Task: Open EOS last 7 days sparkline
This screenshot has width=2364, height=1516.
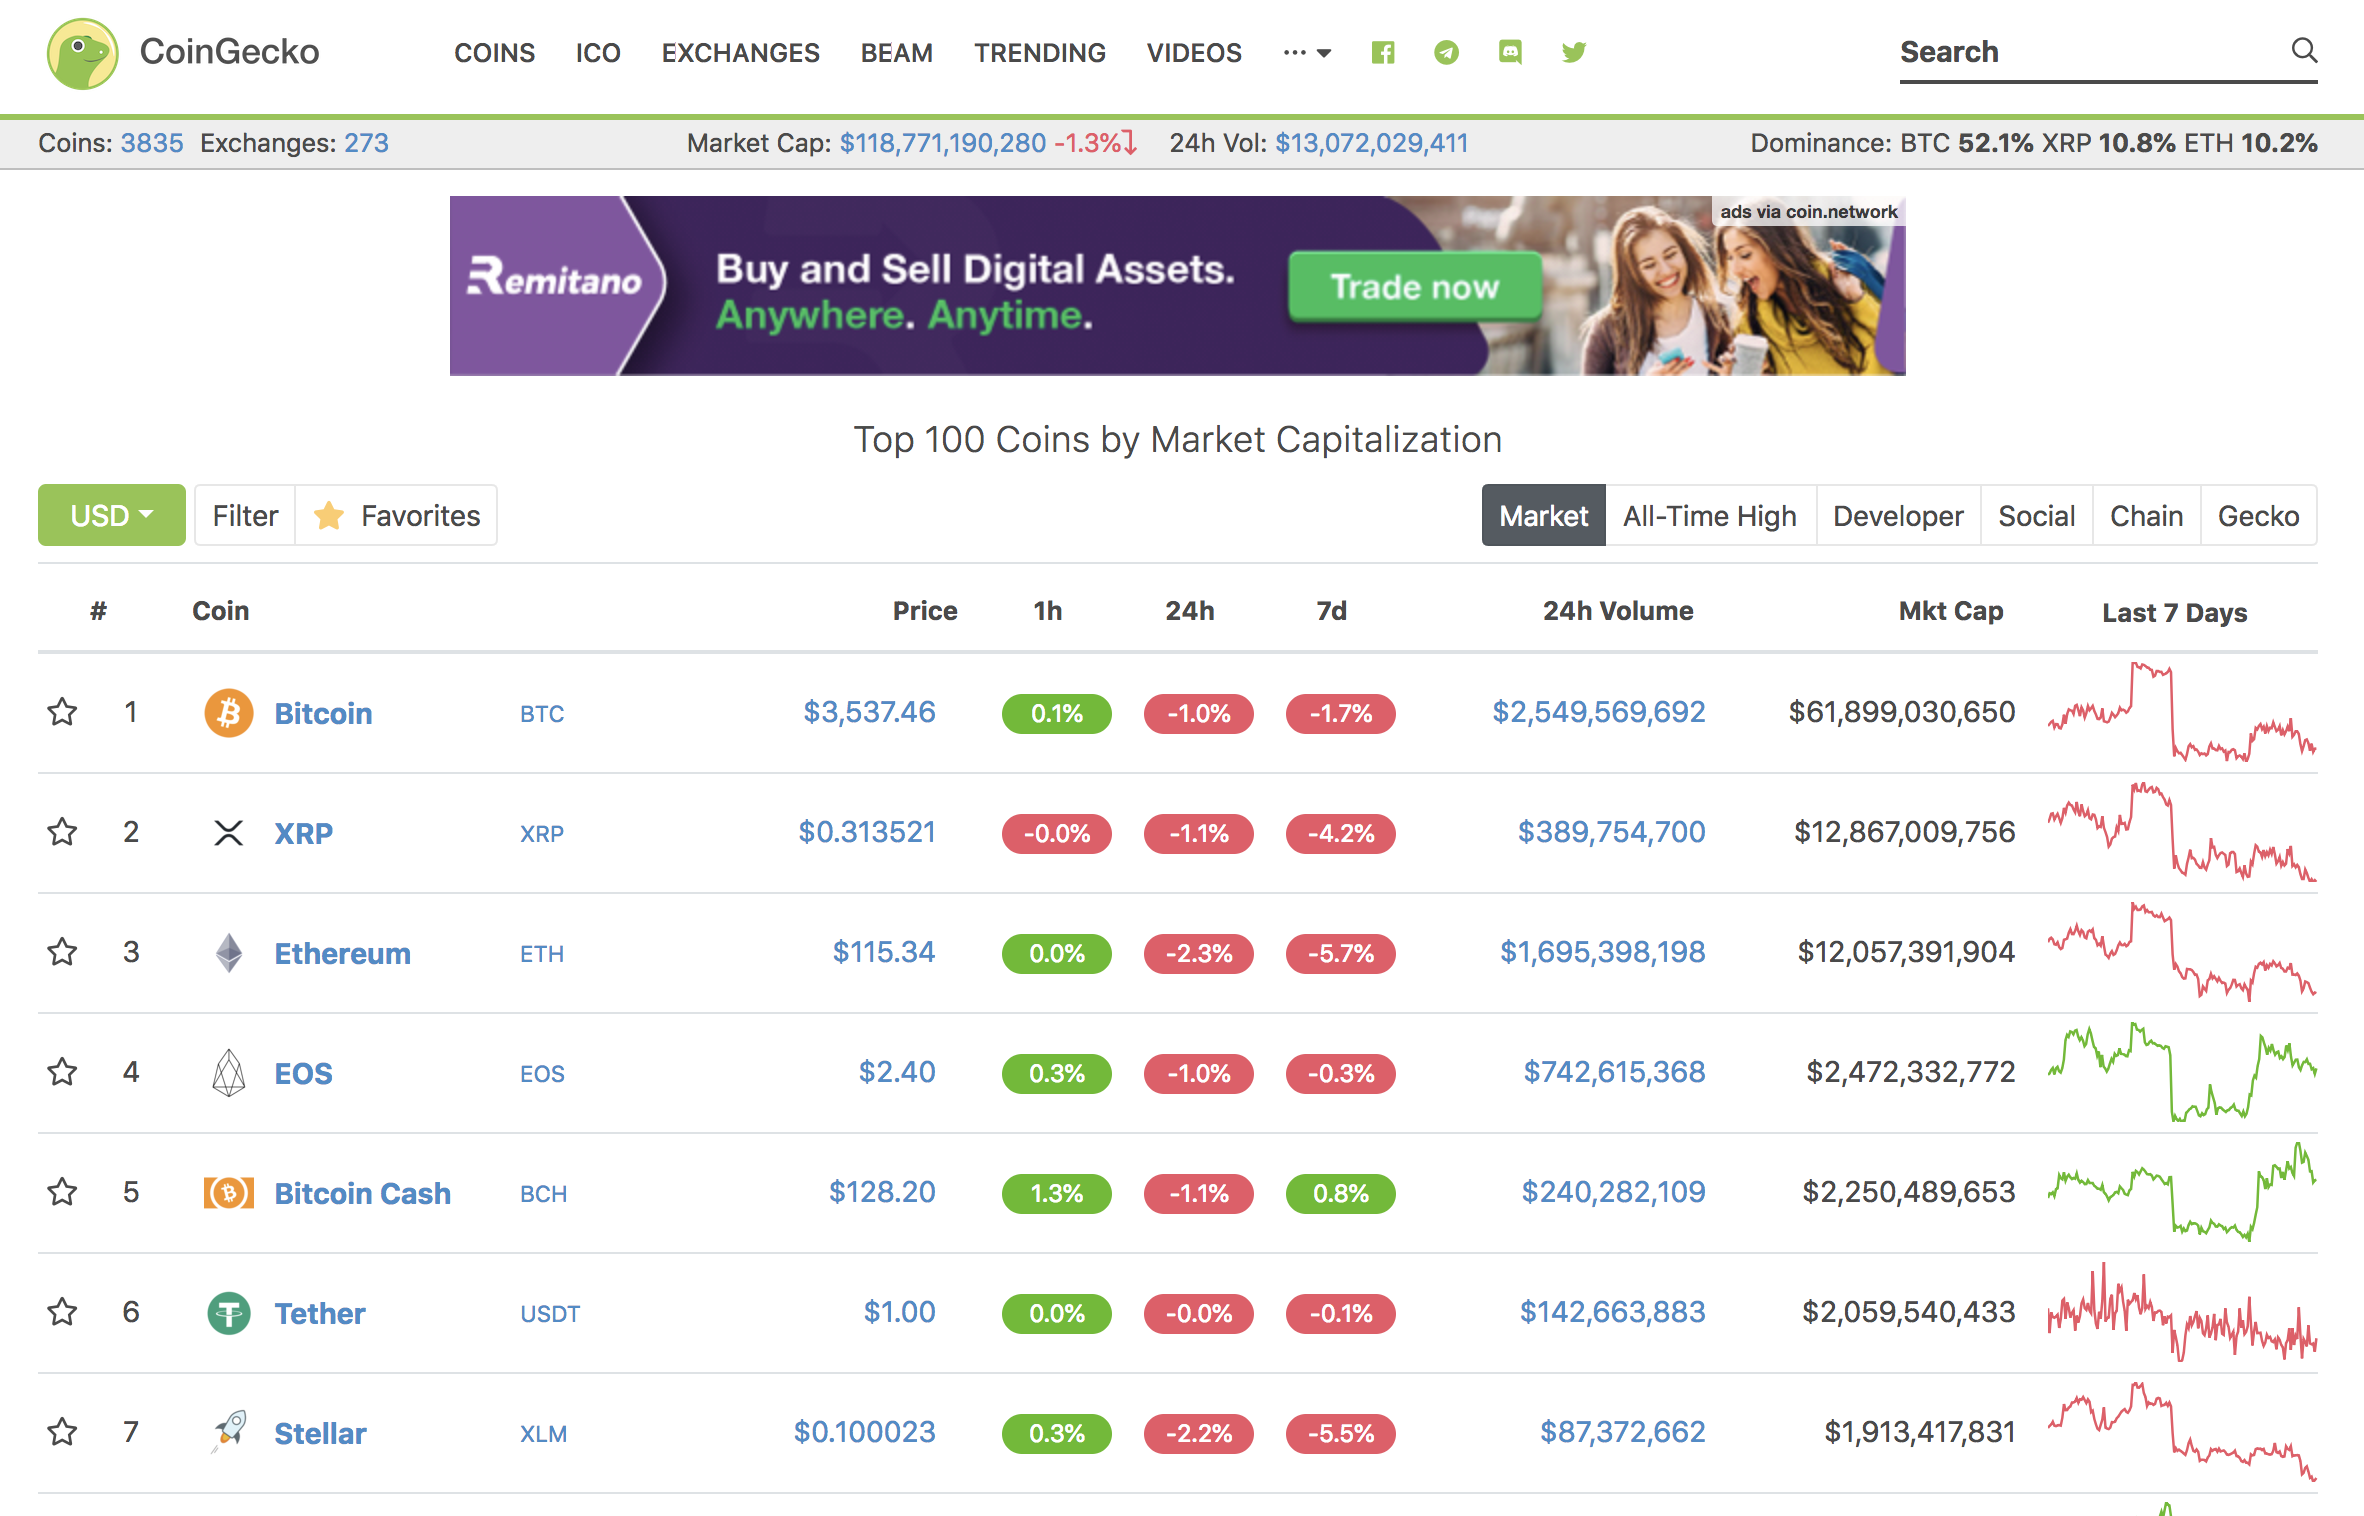Action: 2182,1072
